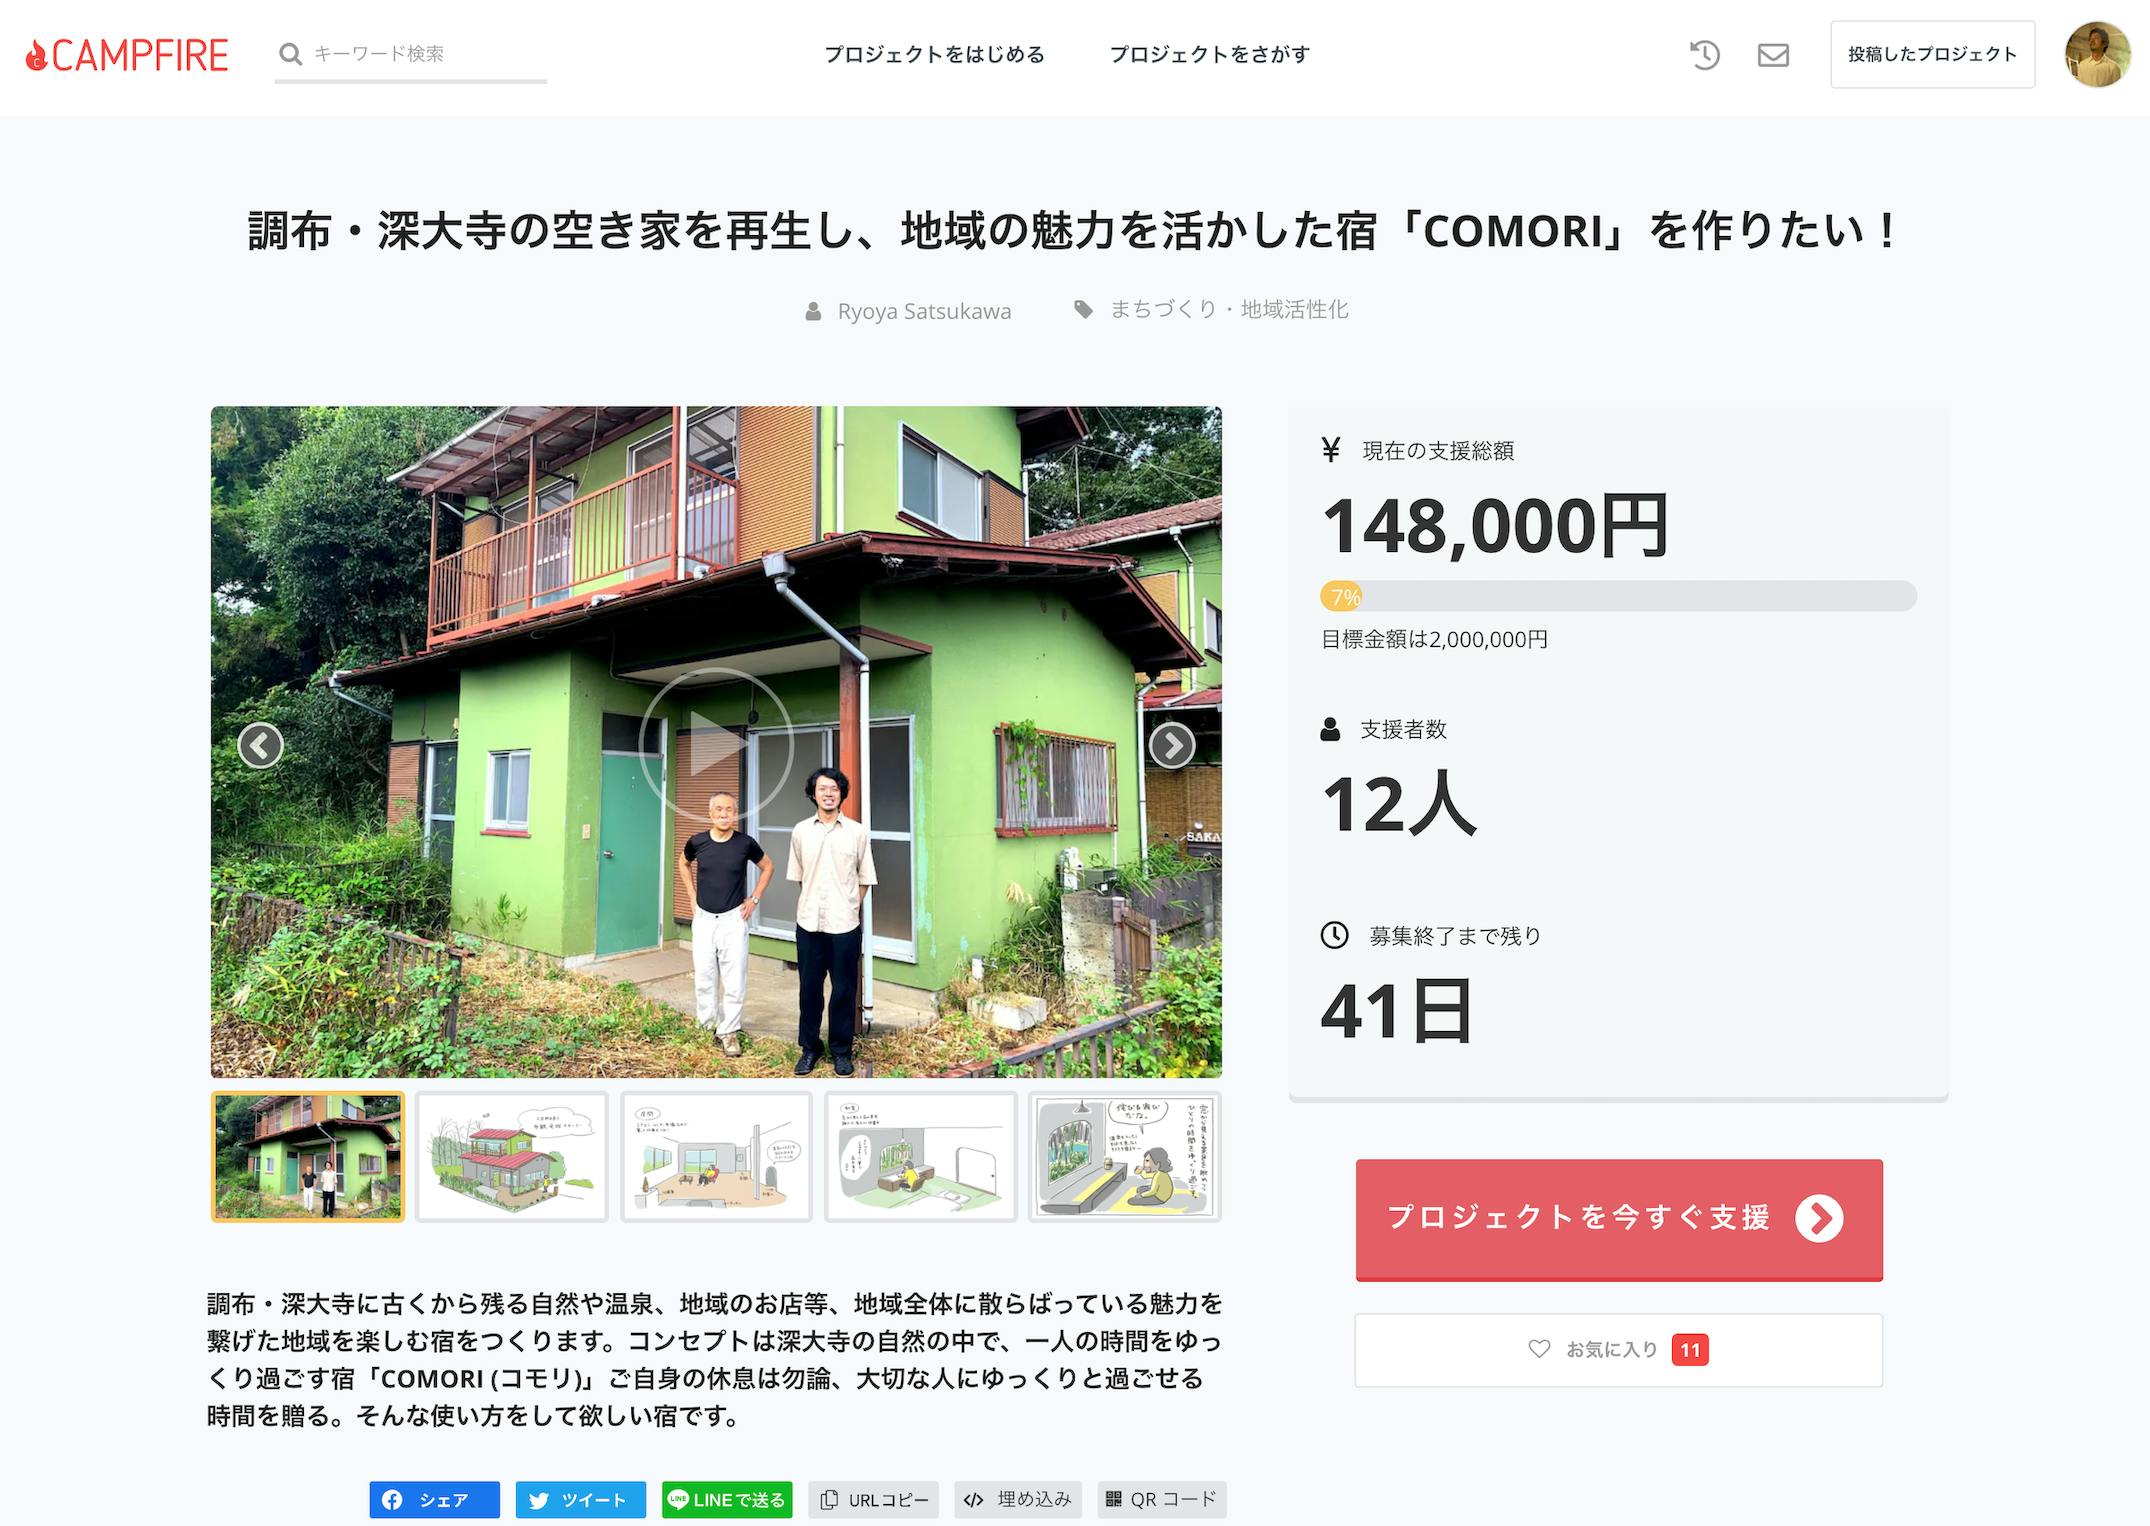Toggle the お気に入り favorite heart button
The height and width of the screenshot is (1526, 2150).
[1618, 1350]
